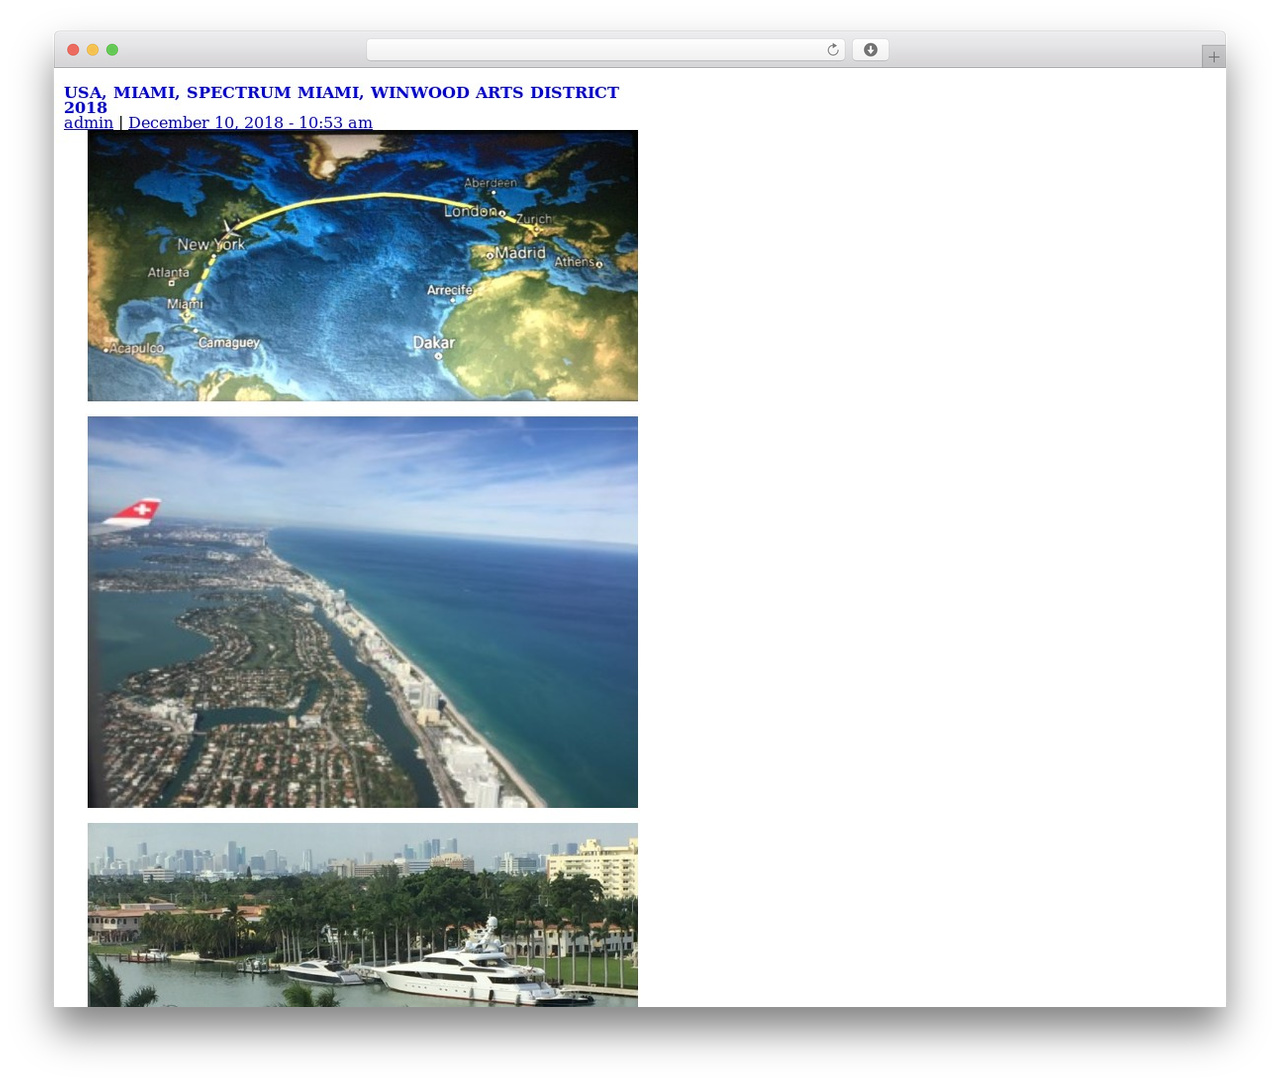
Task: Open the December 10, 2018 date link
Action: pyautogui.click(x=250, y=122)
